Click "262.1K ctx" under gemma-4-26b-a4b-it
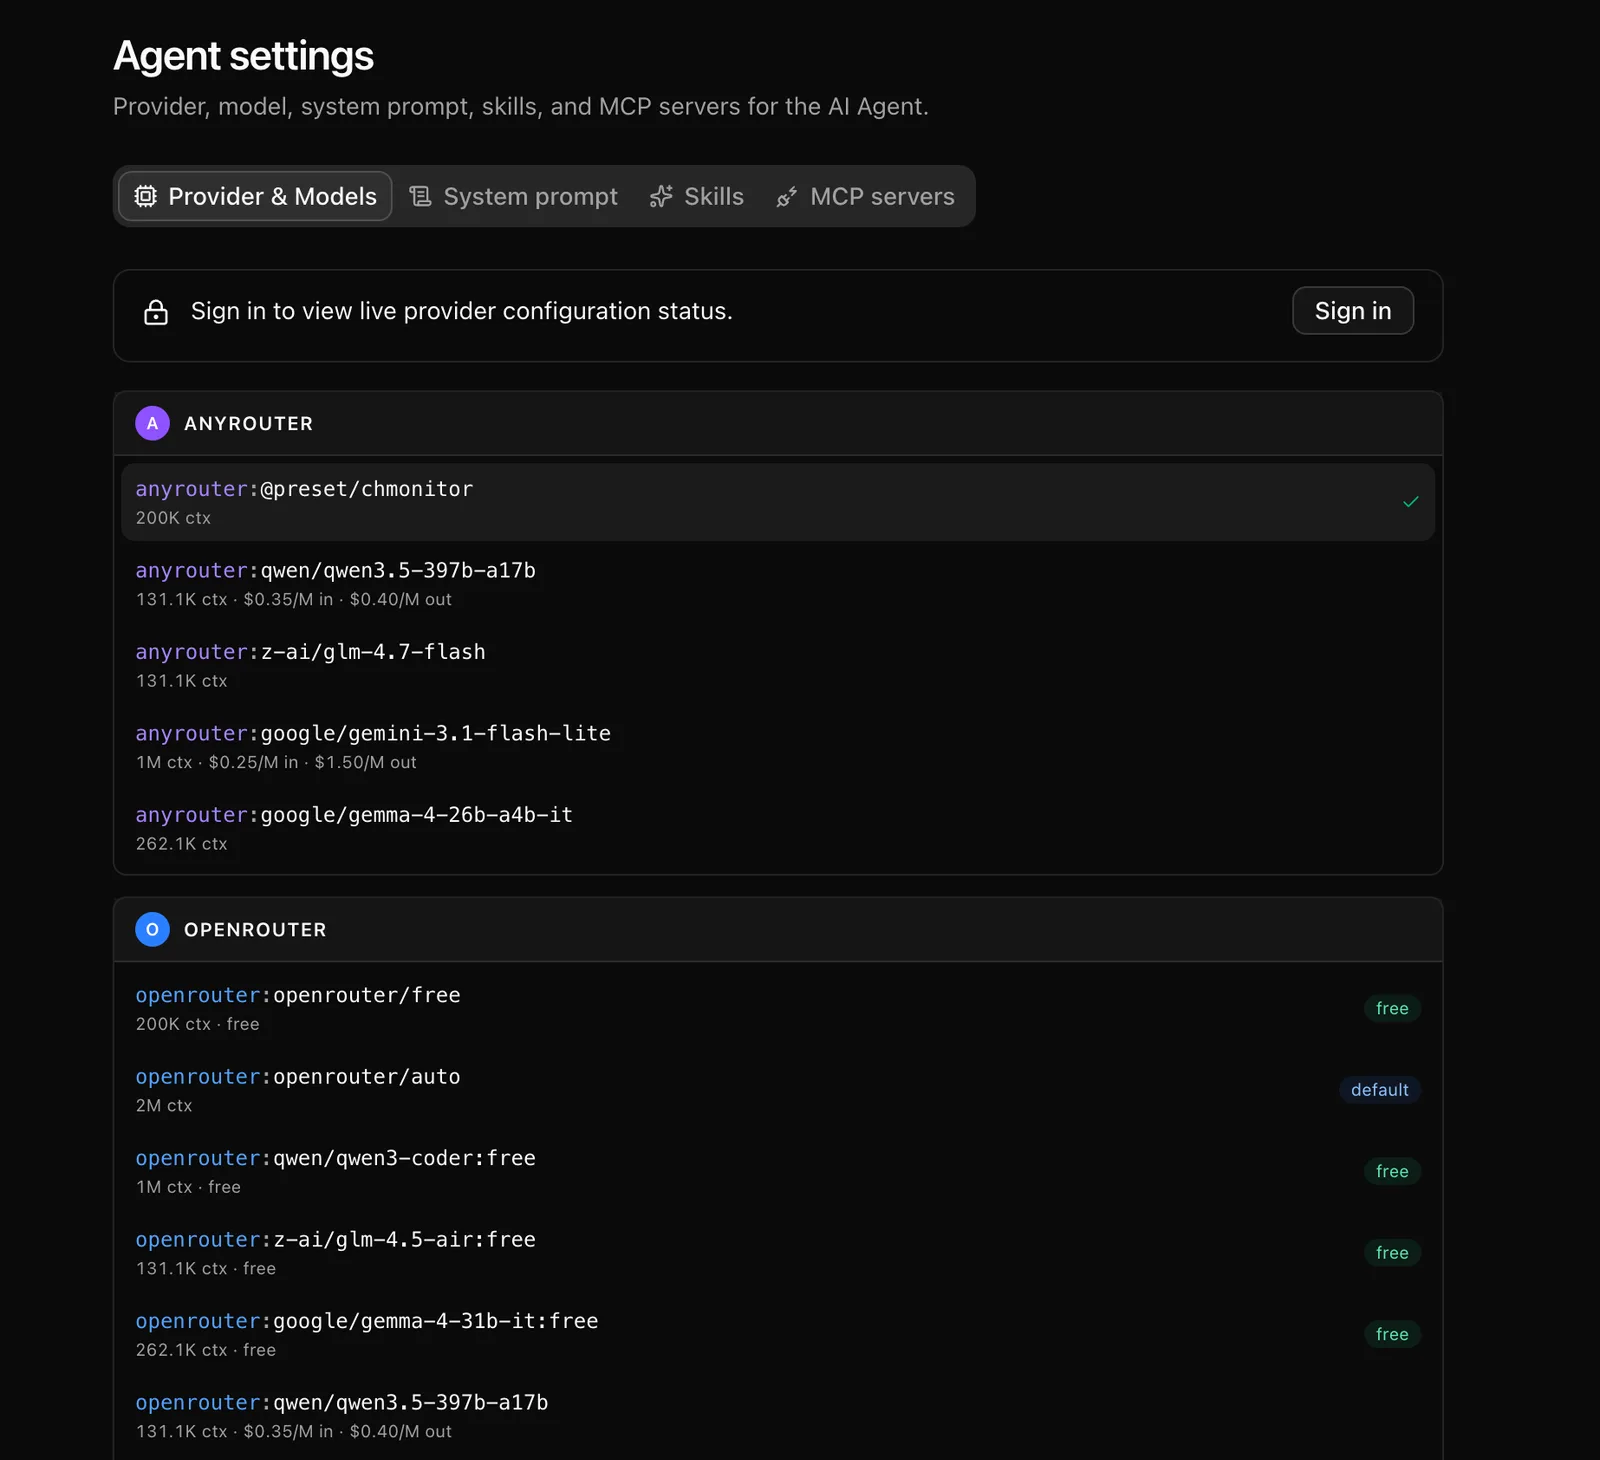The height and width of the screenshot is (1460, 1600). point(181,844)
